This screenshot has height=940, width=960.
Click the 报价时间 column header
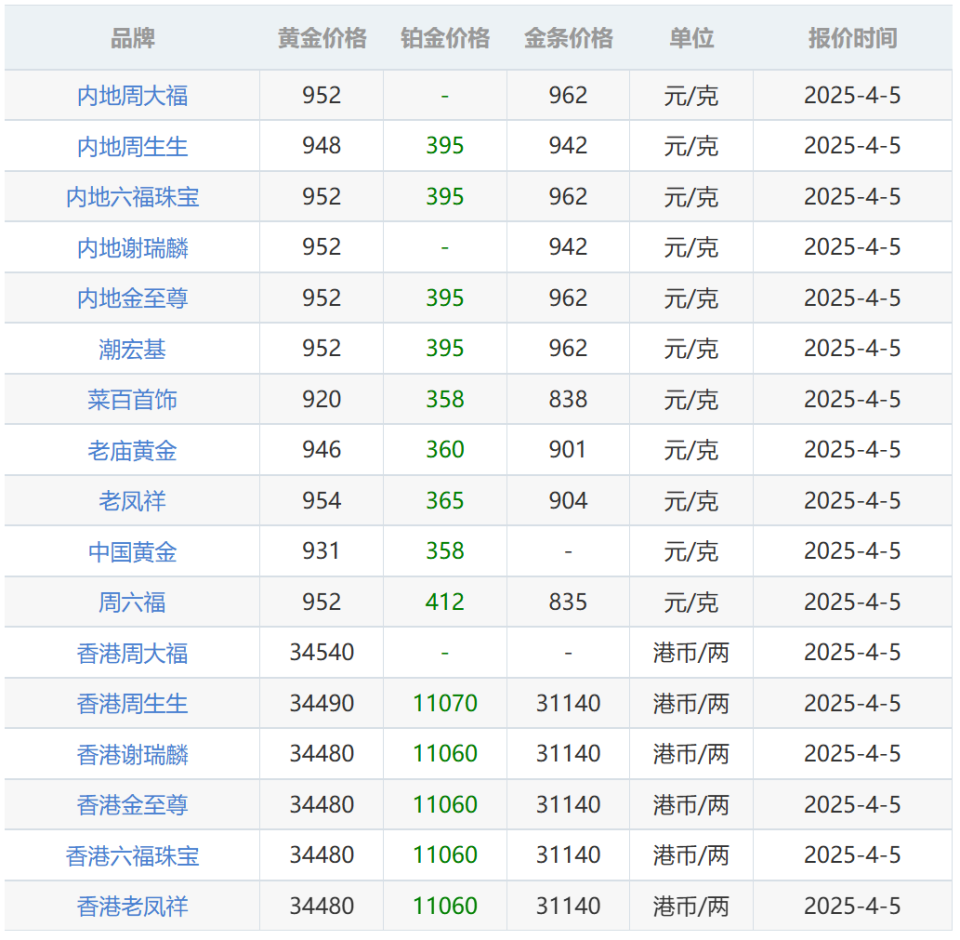tap(852, 39)
